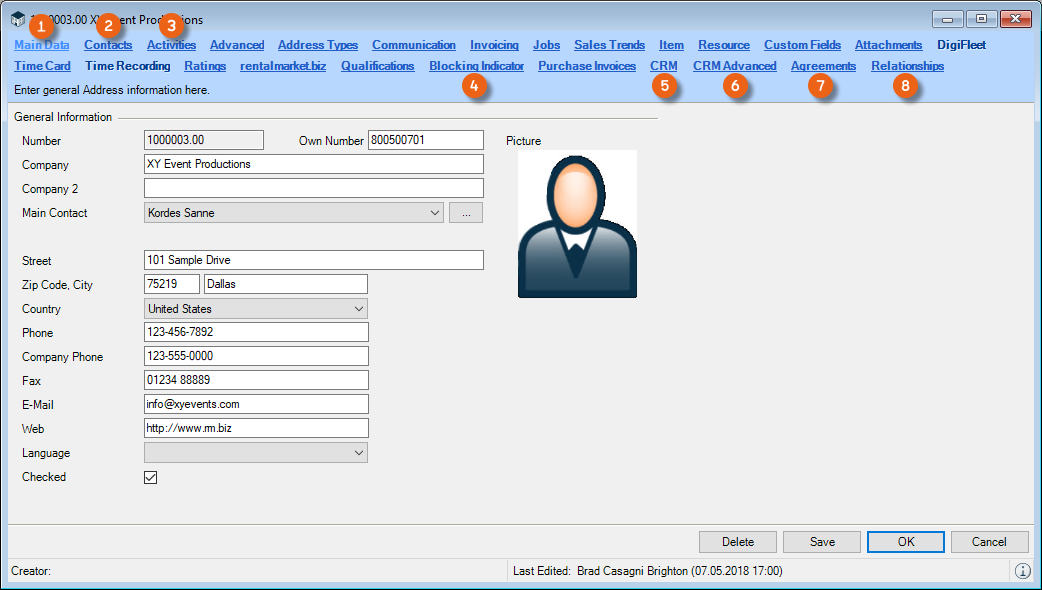1042x590 pixels.
Task: Switch to the Communication tab
Action: tap(413, 45)
